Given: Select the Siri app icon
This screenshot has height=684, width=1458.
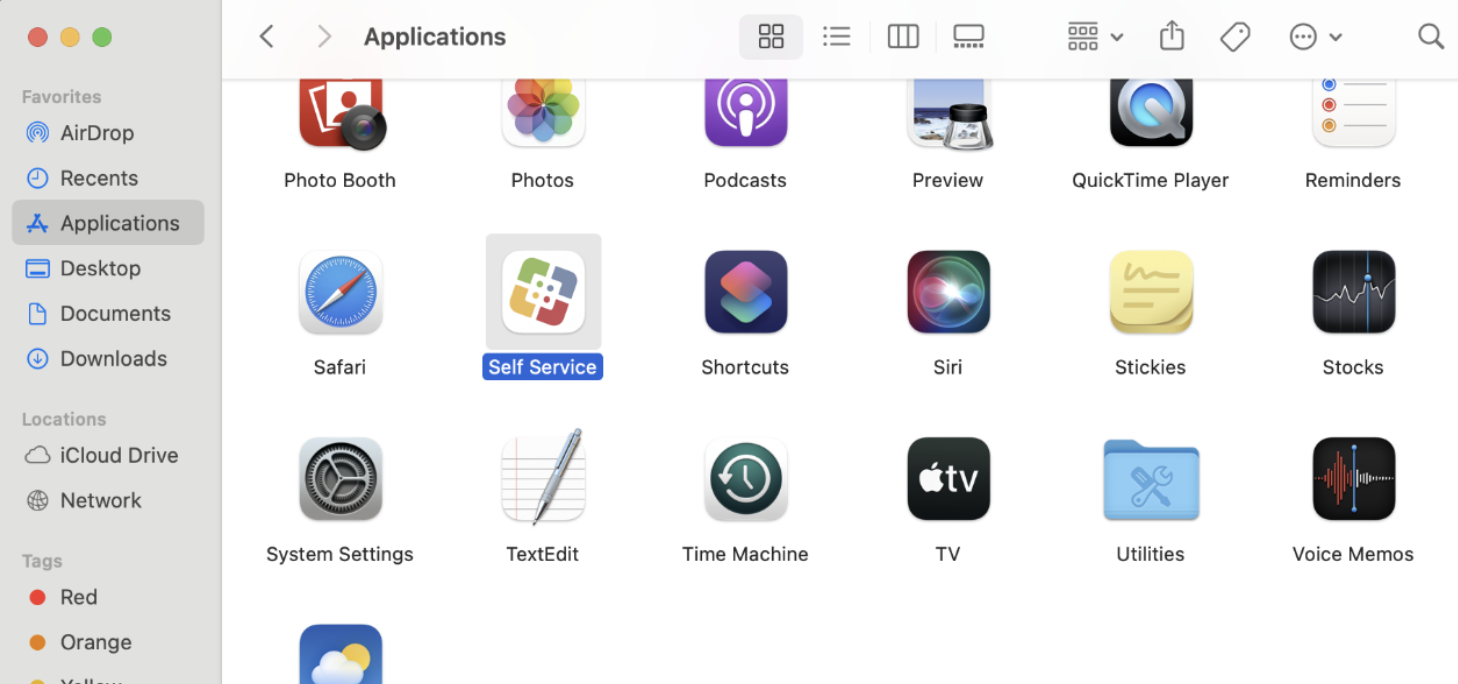Looking at the screenshot, I should [x=949, y=292].
